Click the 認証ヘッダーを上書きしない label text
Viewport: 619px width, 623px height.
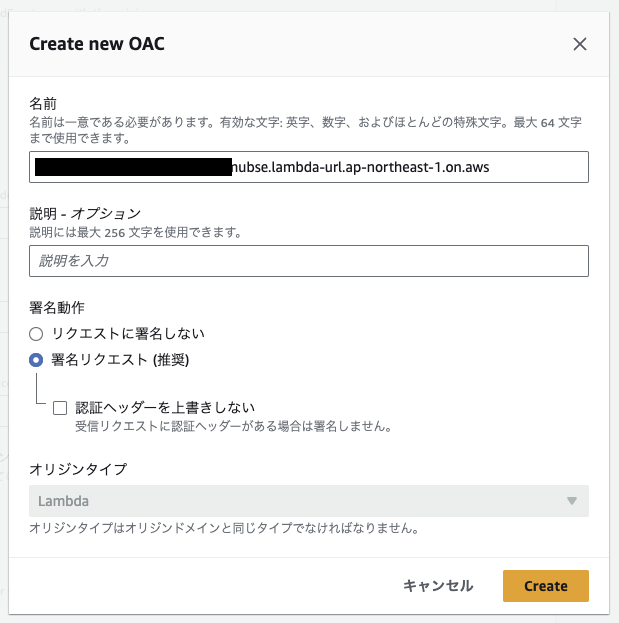165,408
